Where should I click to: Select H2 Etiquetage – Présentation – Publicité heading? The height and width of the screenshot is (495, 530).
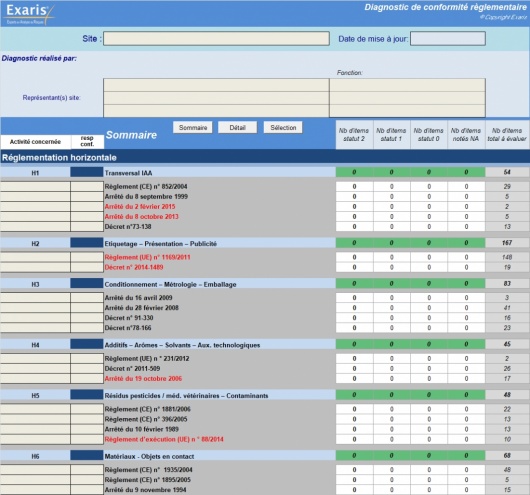tap(161, 244)
